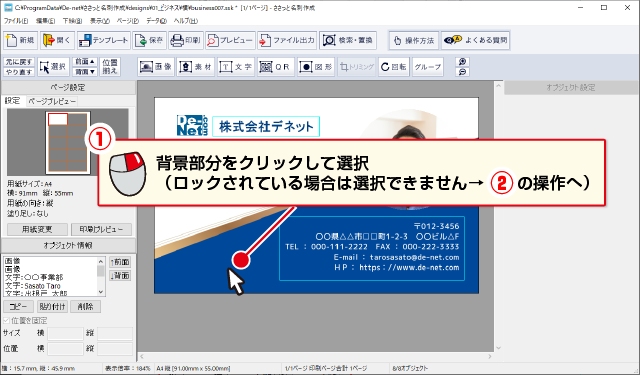Add a shape with 図形 tool
Viewport: 641px width, 375px height.
point(316,67)
